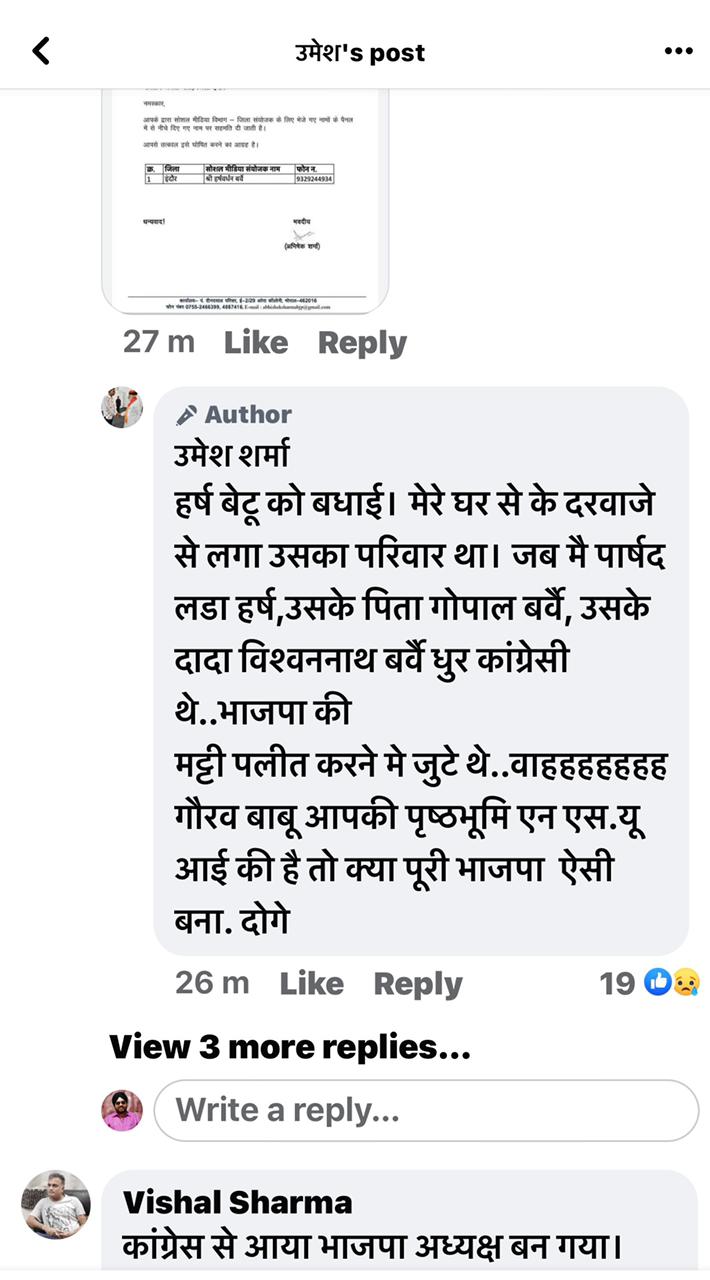710x1280 pixels.
Task: Tap the pencil Author badge icon
Action: pyautogui.click(x=186, y=415)
